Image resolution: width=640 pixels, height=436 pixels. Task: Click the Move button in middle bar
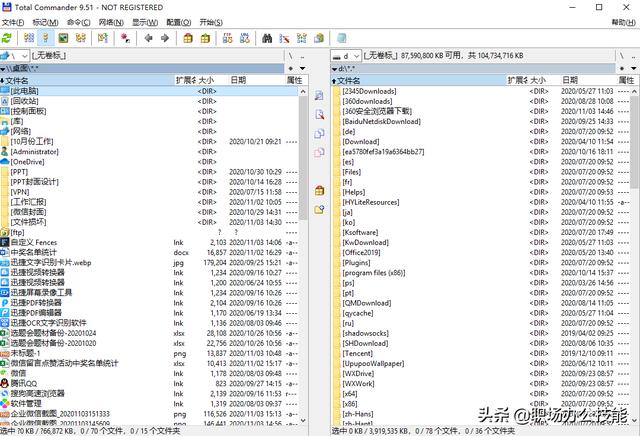319,153
